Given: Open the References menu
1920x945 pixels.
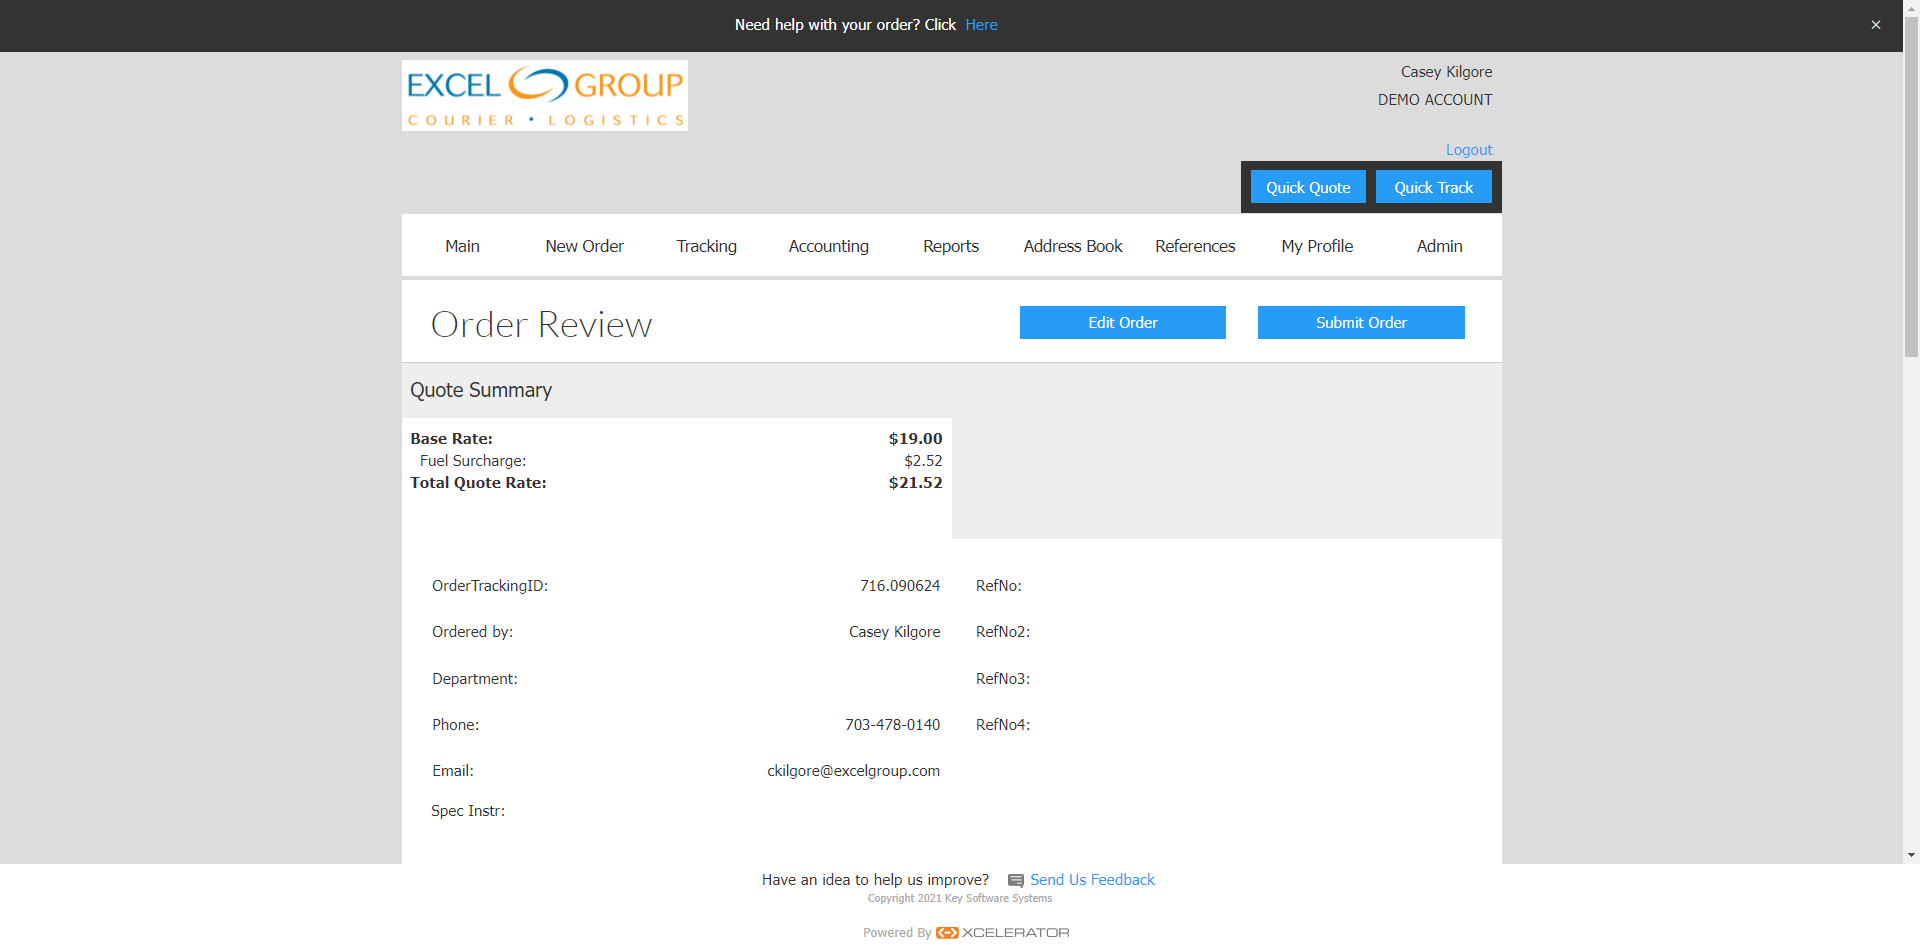Looking at the screenshot, I should (x=1195, y=246).
